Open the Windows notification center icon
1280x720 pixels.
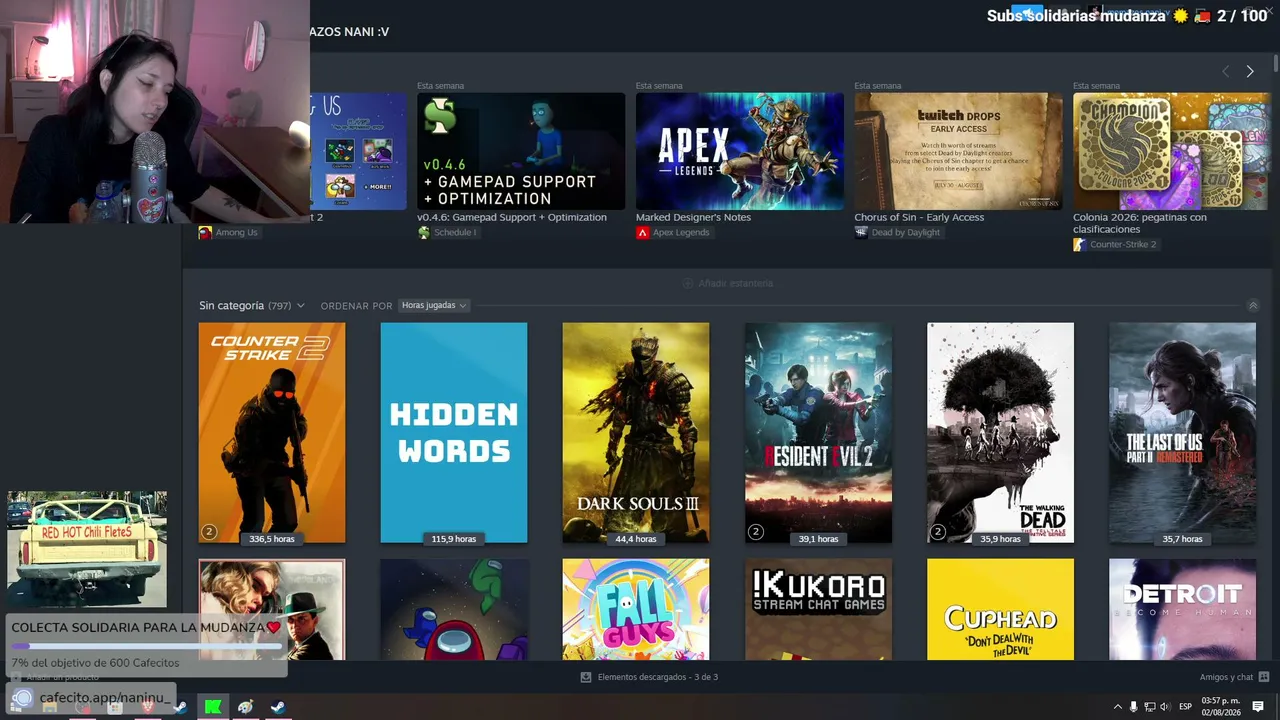(1258, 707)
